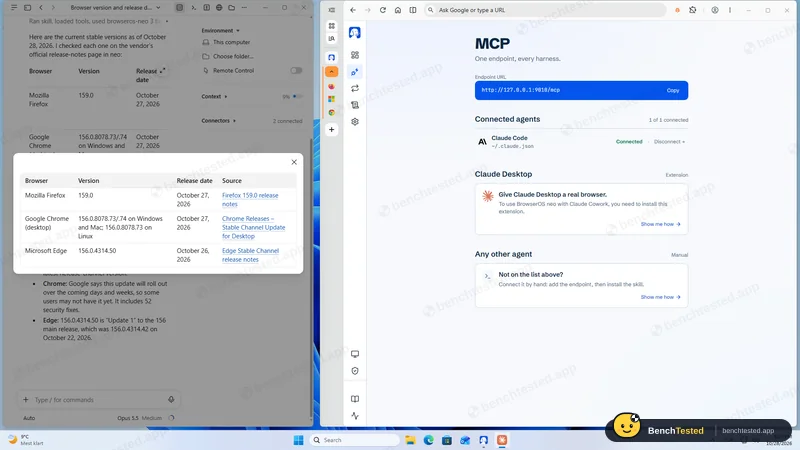Open the browser profile icon
Viewport: 800px width, 450px height.
click(715, 10)
